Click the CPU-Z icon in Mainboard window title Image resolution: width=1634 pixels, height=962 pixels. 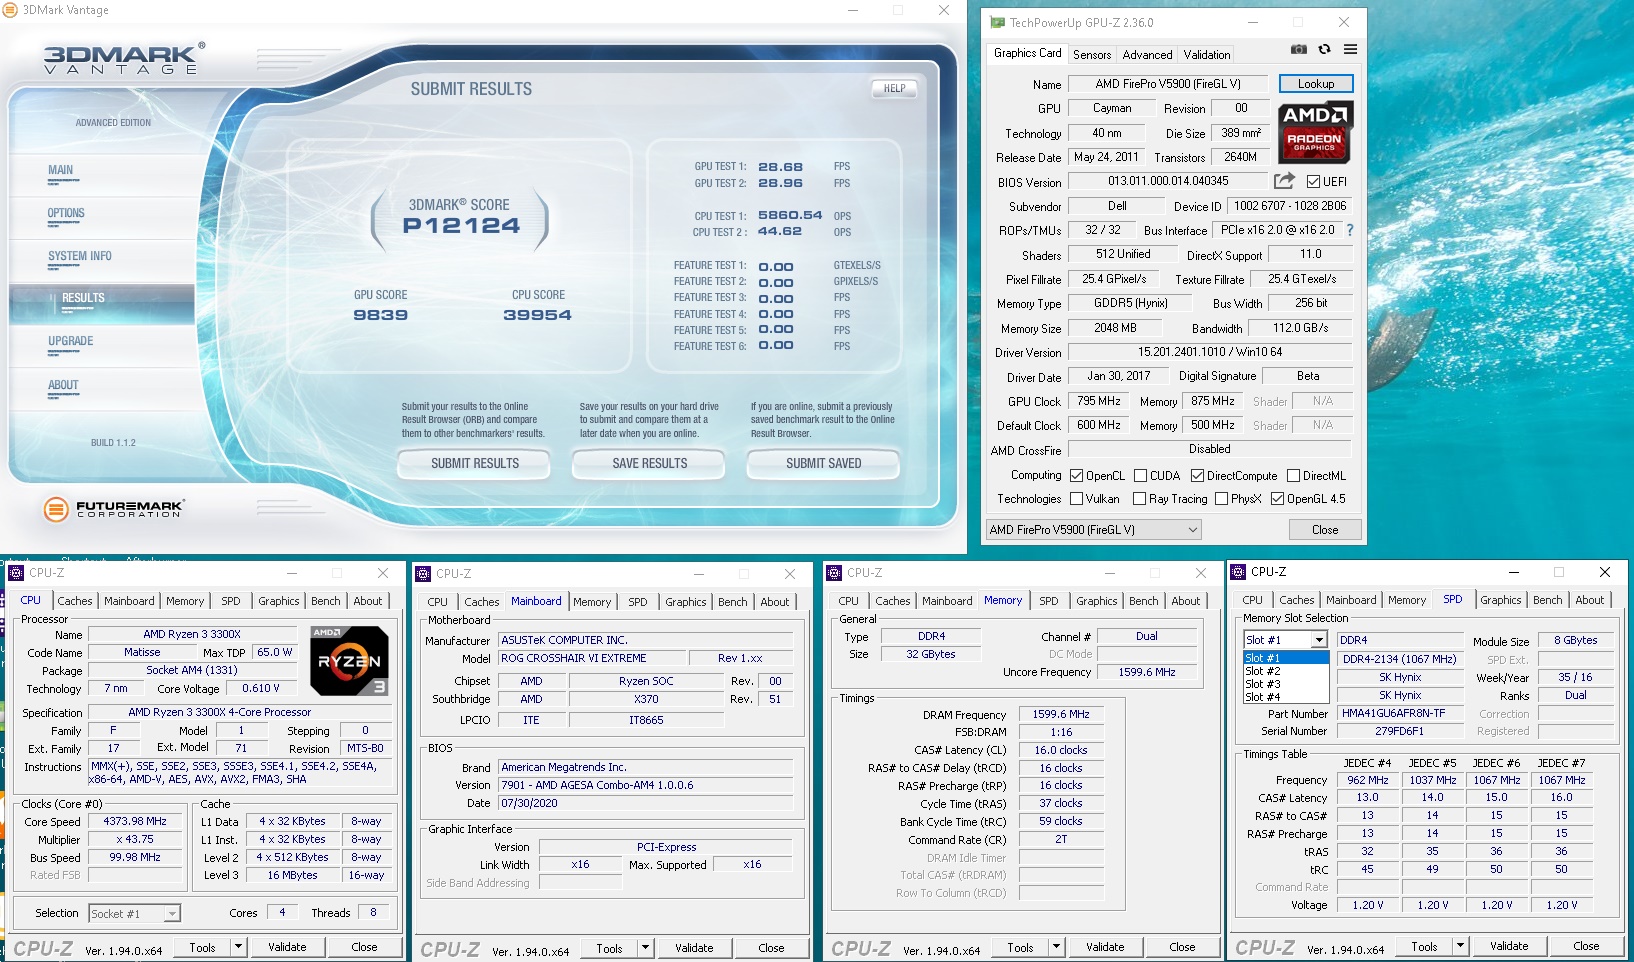click(x=424, y=574)
